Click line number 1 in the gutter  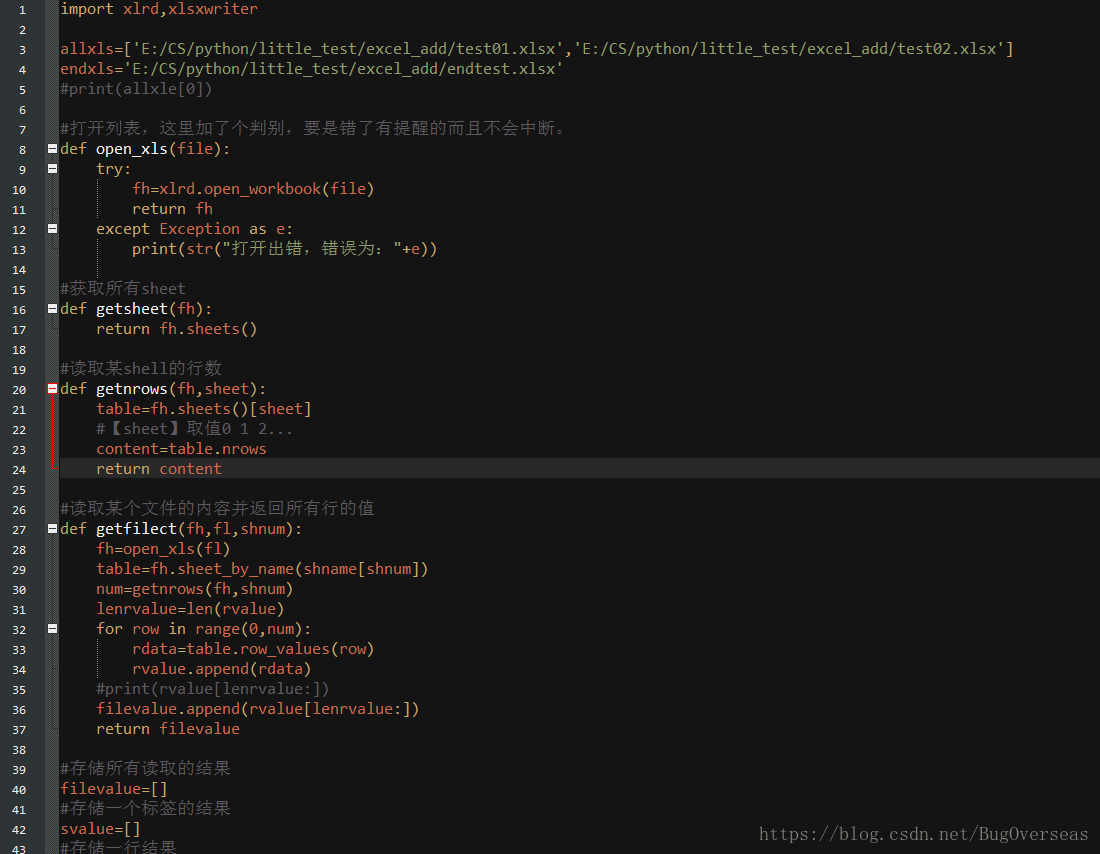click(22, 10)
